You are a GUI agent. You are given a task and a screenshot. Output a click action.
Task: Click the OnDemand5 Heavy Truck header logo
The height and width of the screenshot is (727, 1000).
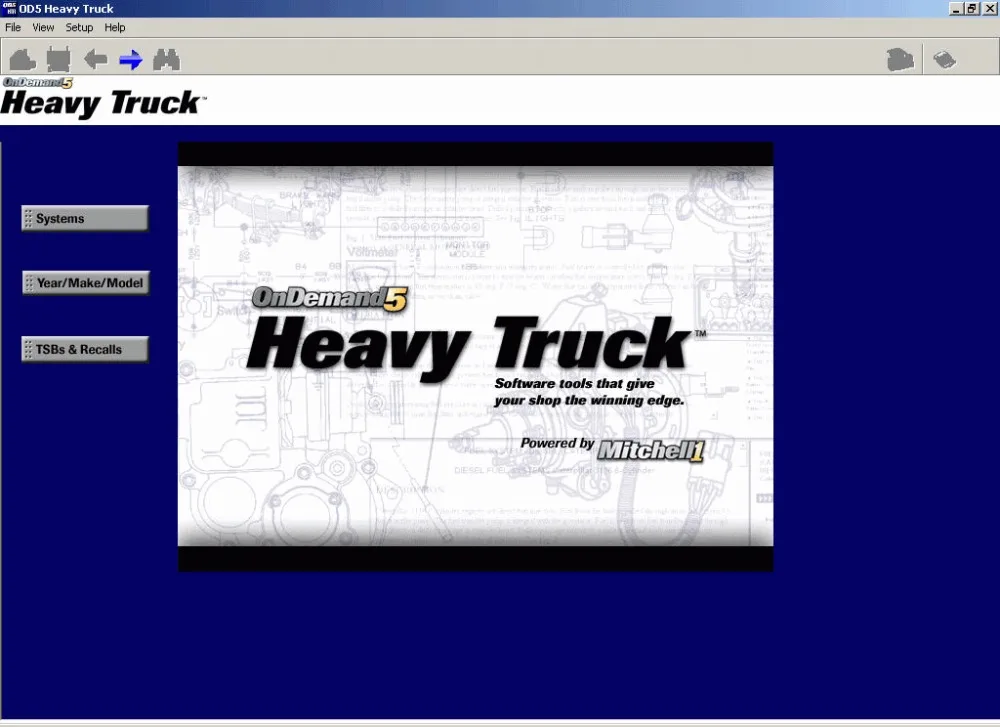[x=103, y=98]
